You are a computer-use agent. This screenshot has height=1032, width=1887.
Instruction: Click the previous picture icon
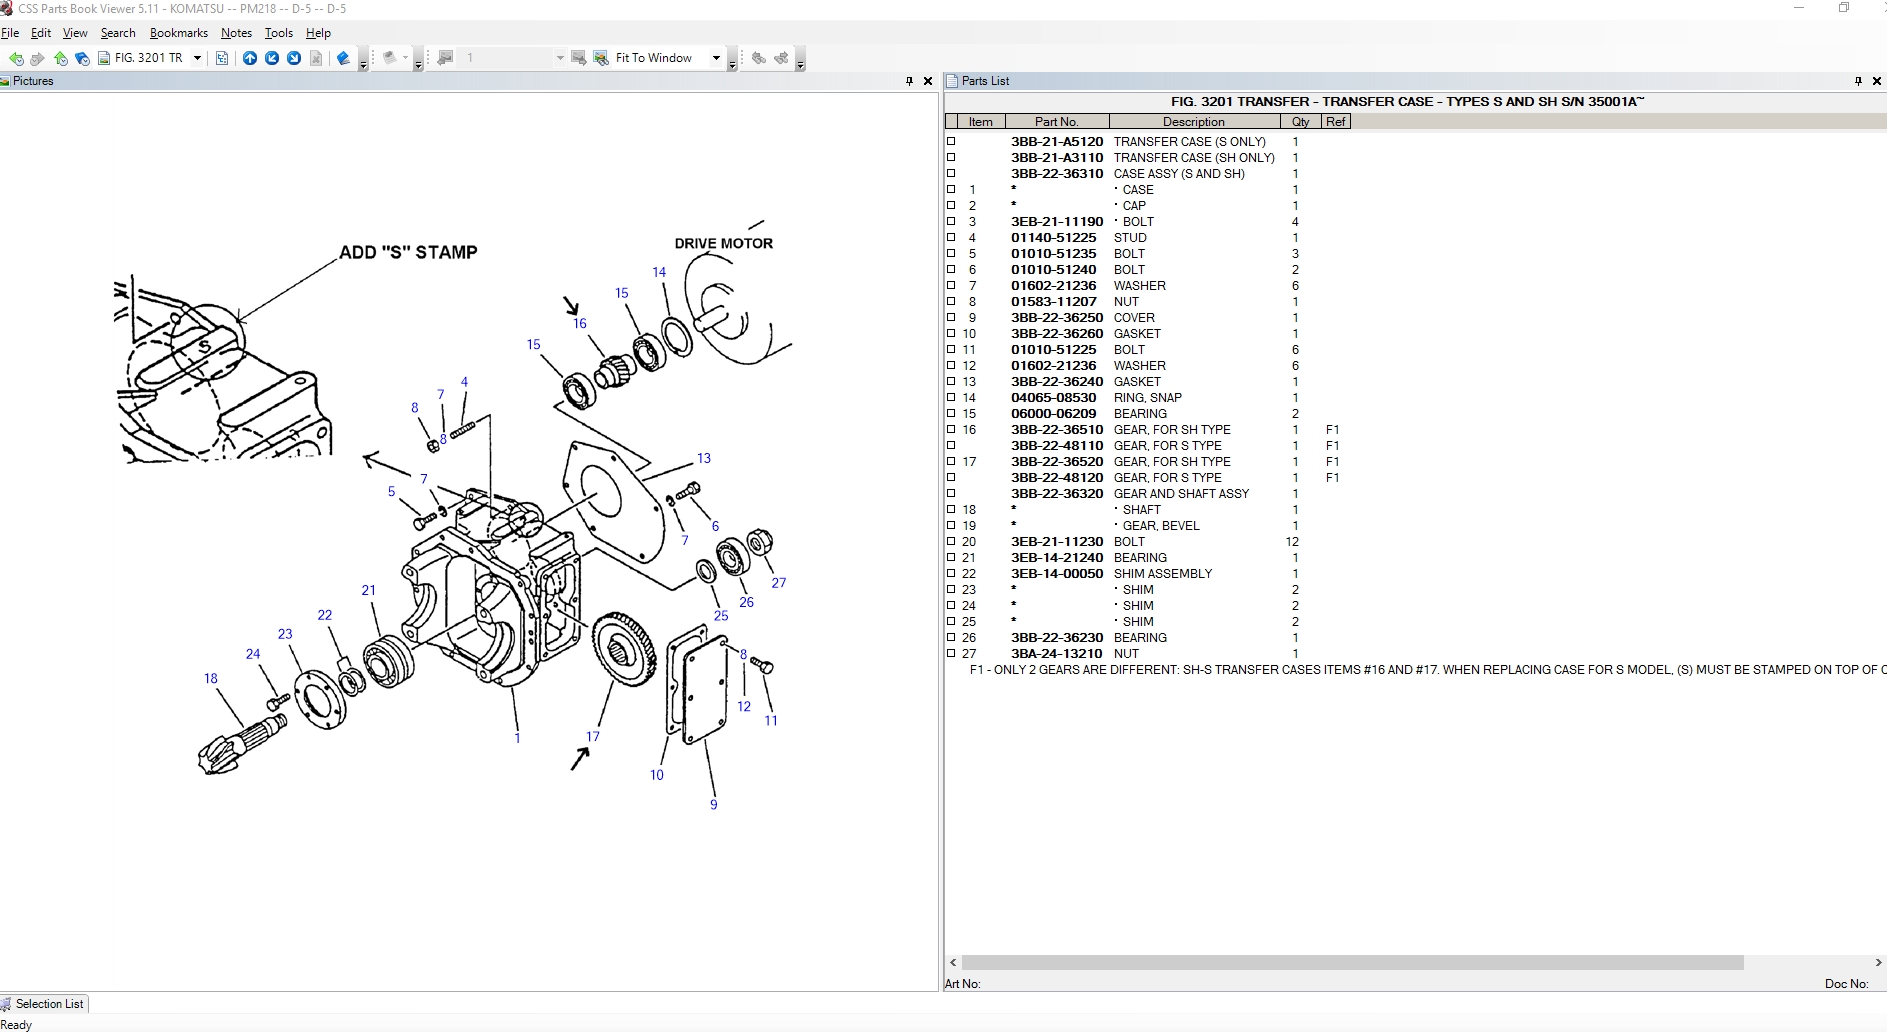click(x=446, y=58)
